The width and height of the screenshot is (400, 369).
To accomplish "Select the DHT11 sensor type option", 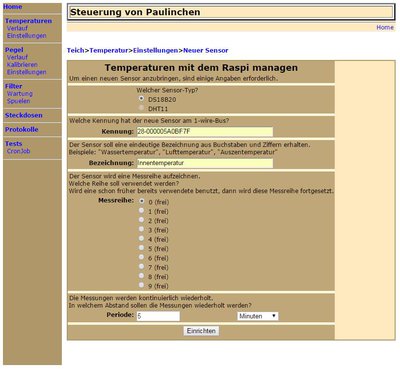I will click(x=142, y=108).
